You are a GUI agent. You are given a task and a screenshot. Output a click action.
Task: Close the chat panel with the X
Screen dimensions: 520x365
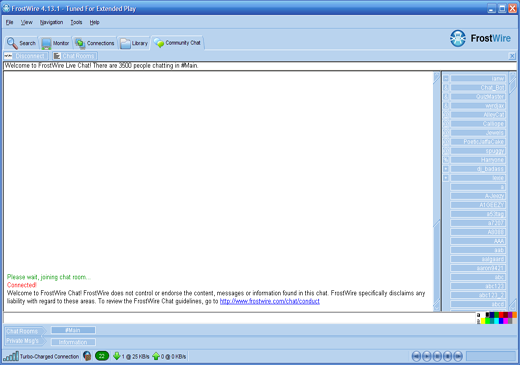(512, 56)
